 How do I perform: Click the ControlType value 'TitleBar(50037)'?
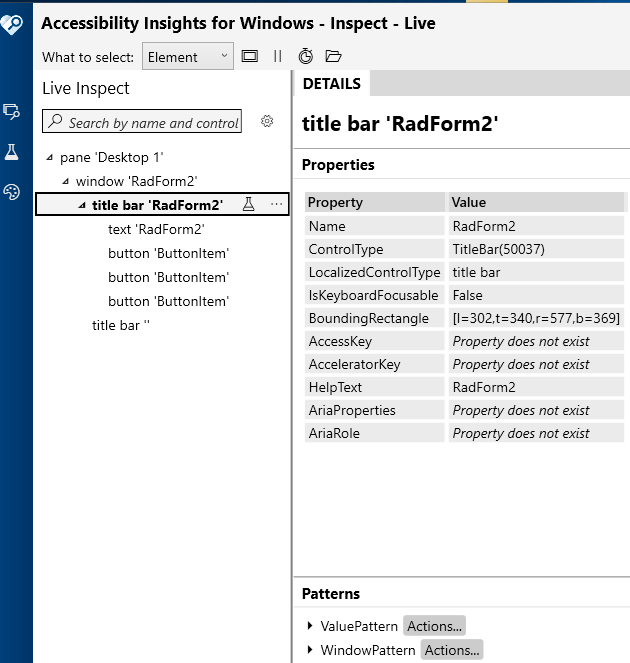tap(536, 249)
